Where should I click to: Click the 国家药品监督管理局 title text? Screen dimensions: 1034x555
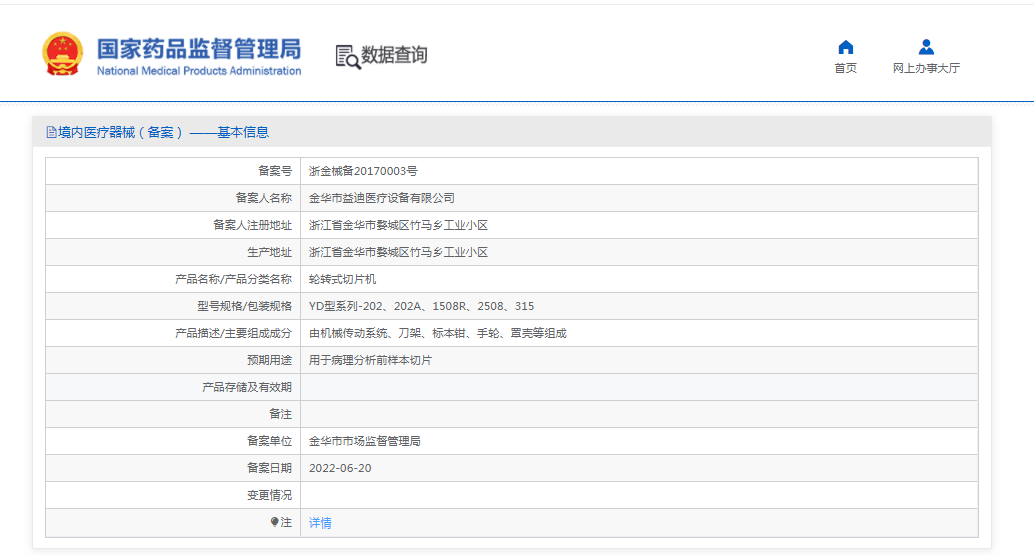click(198, 48)
